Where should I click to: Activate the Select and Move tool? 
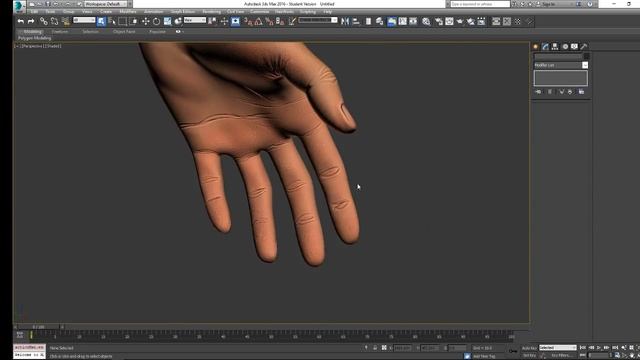tap(145, 21)
